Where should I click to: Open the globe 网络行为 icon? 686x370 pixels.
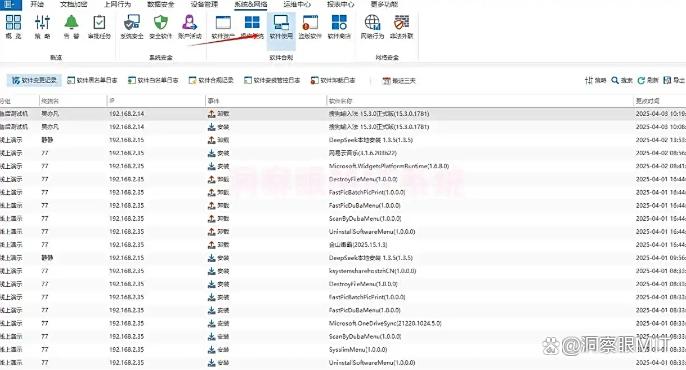pyautogui.click(x=372, y=26)
